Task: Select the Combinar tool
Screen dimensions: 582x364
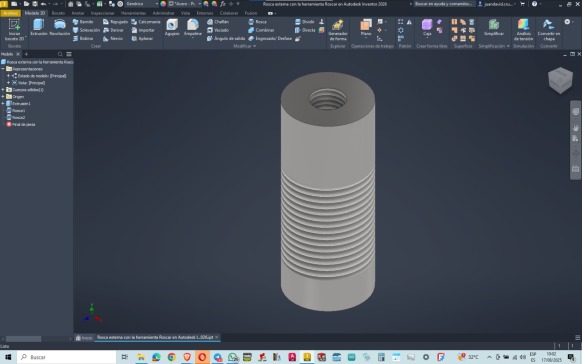Action: [261, 30]
